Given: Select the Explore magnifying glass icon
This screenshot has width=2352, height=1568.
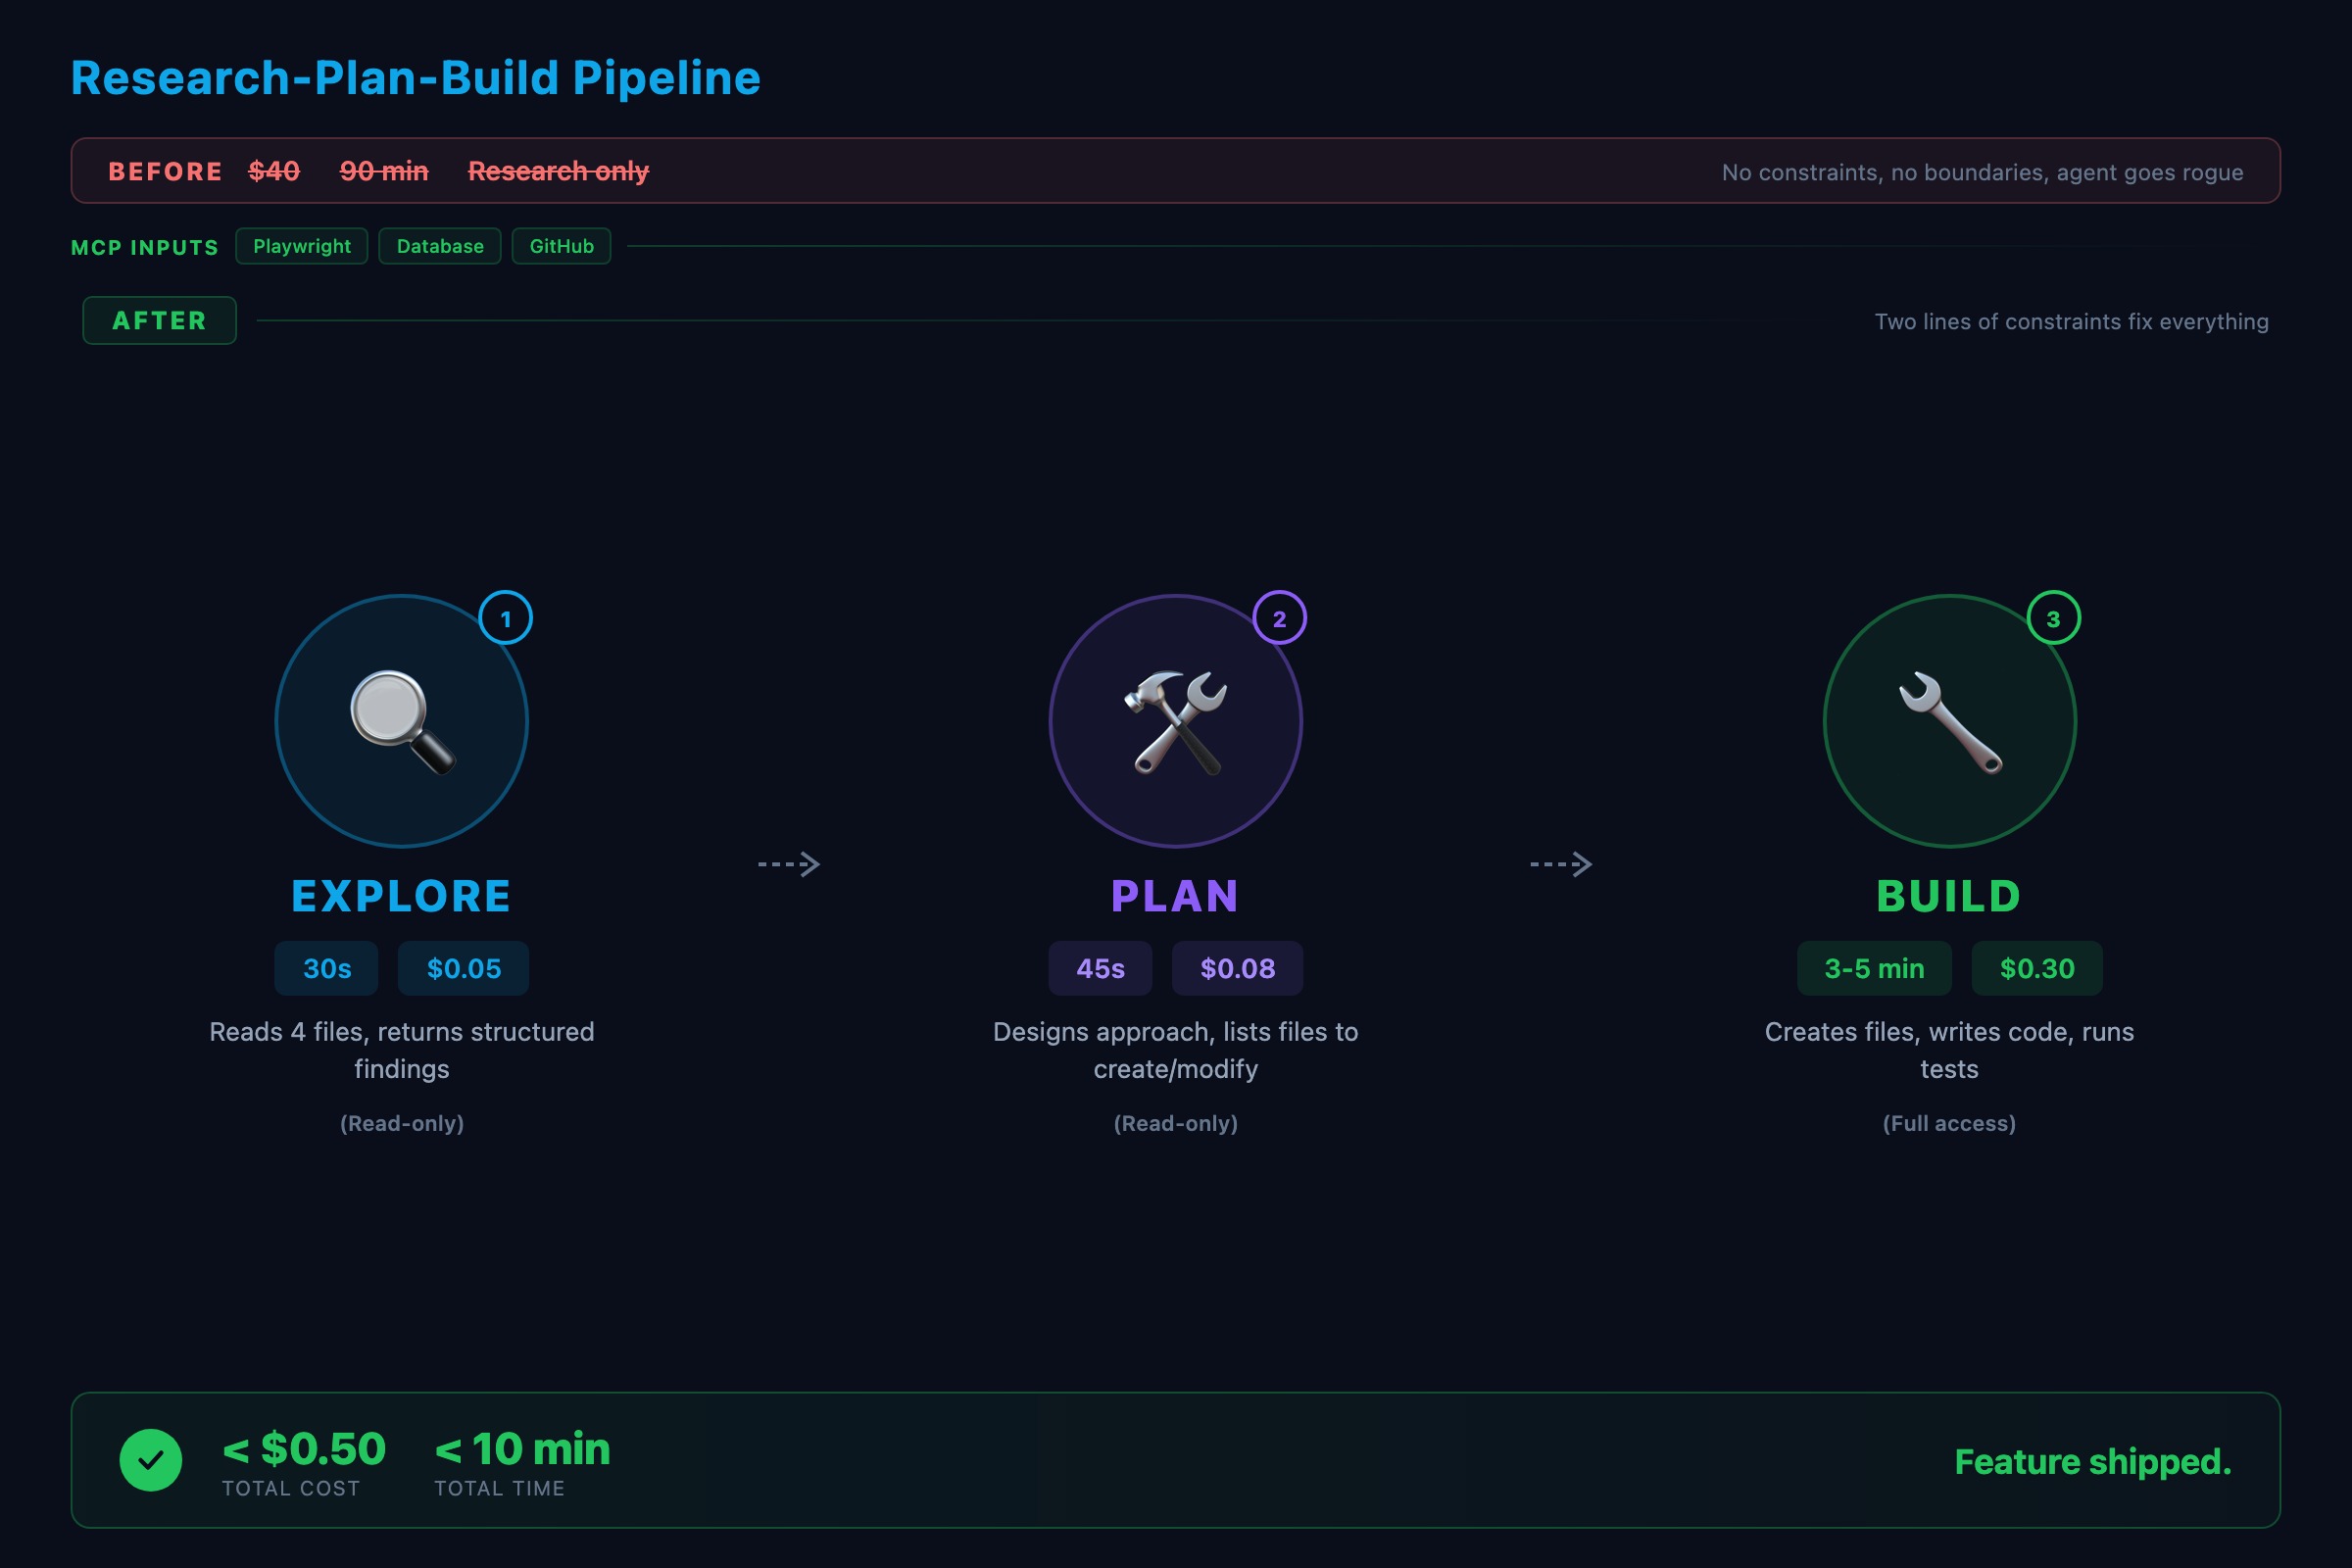Looking at the screenshot, I should [400, 722].
